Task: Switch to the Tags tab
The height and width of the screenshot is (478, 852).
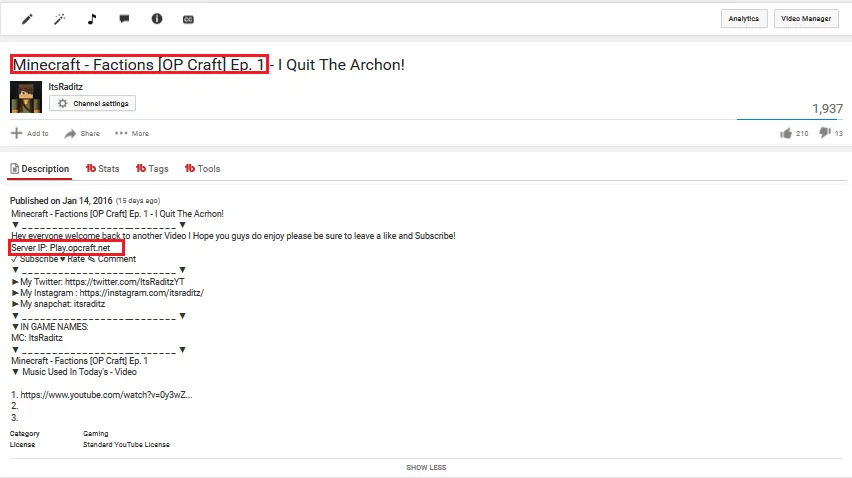Action: pos(152,169)
